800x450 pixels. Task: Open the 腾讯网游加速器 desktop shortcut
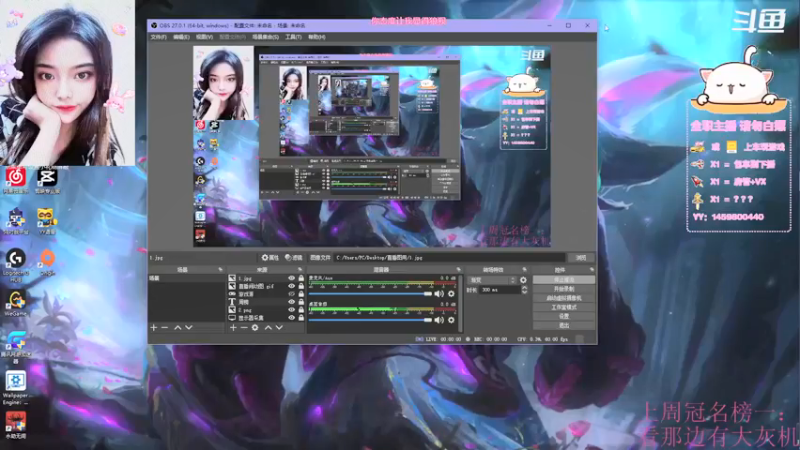[x=16, y=347]
